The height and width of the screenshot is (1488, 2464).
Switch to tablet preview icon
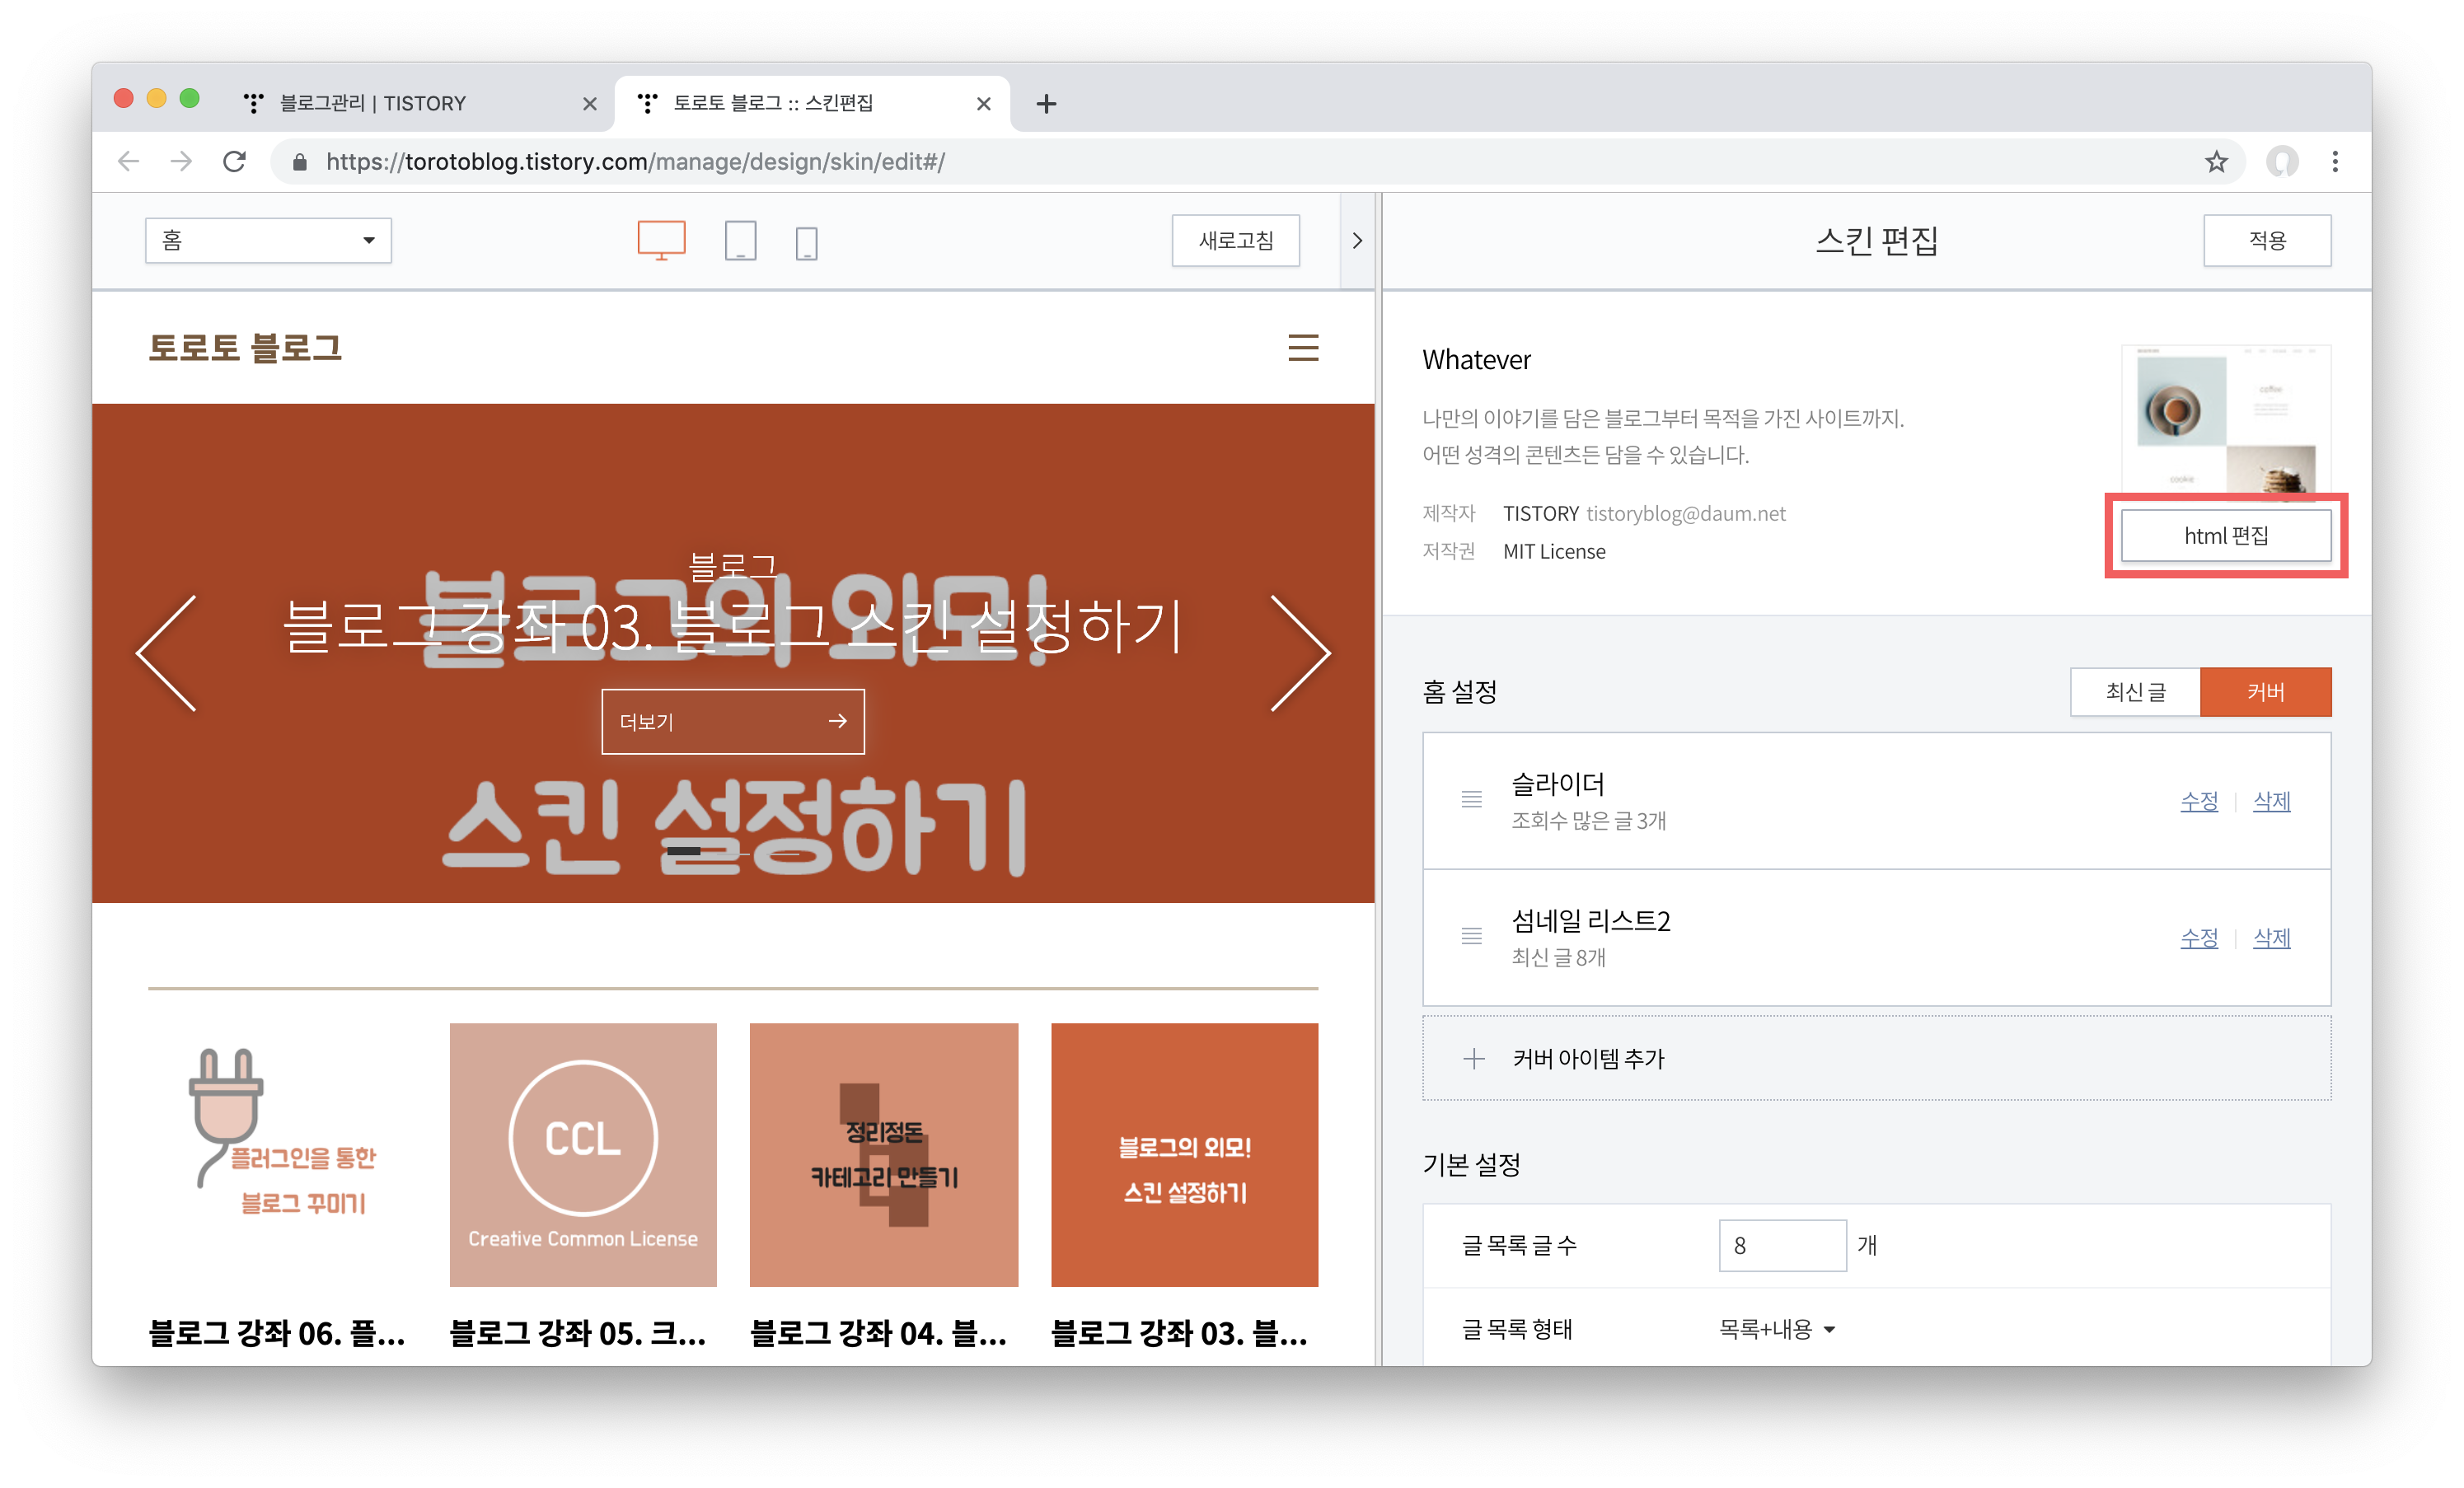[x=740, y=241]
